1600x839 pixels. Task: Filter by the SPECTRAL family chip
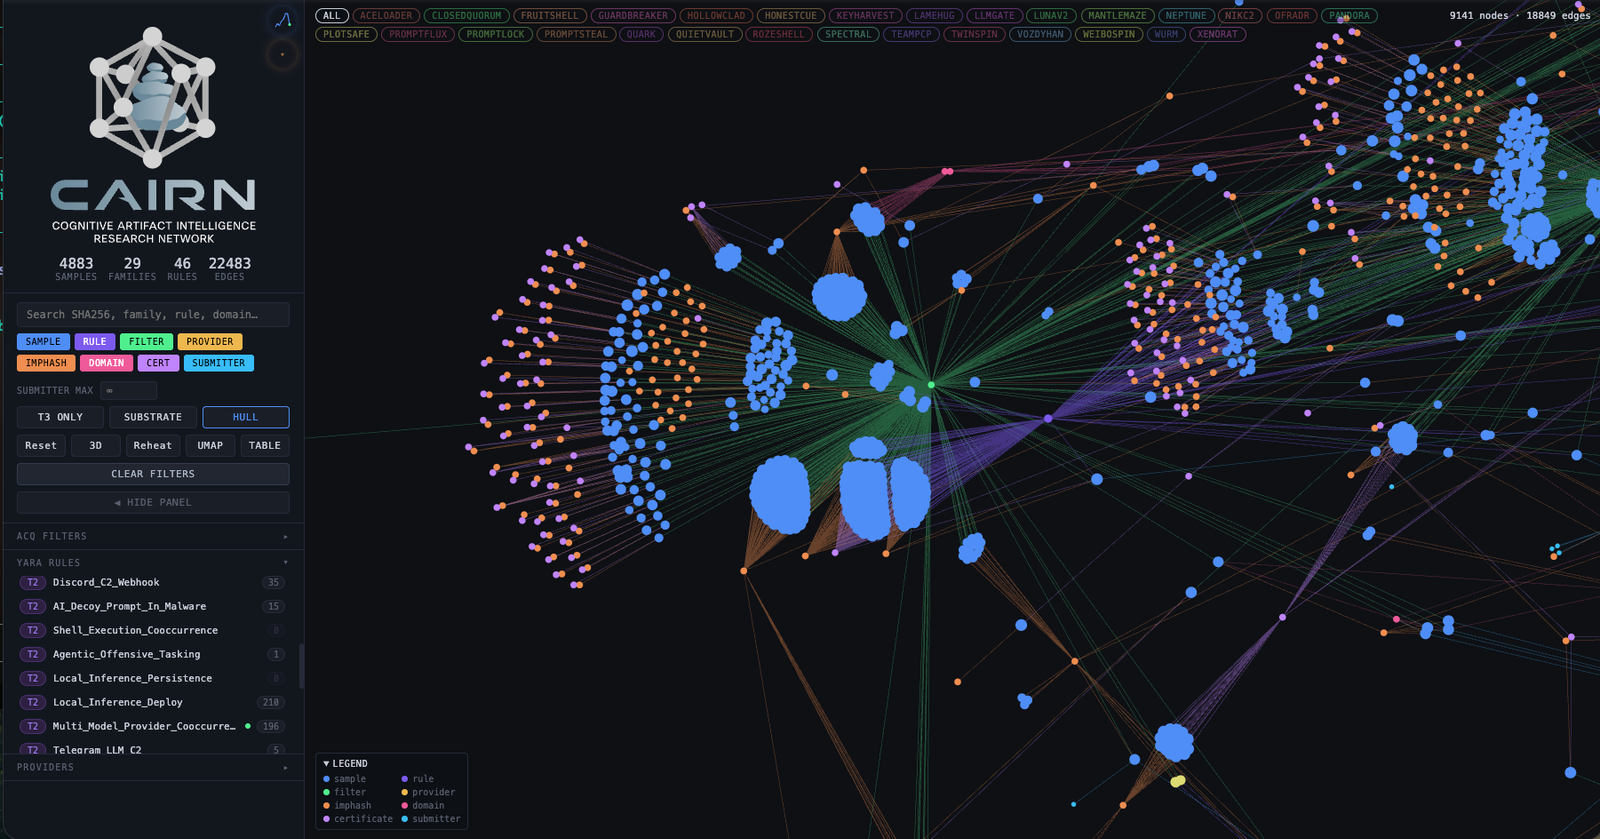(x=848, y=34)
